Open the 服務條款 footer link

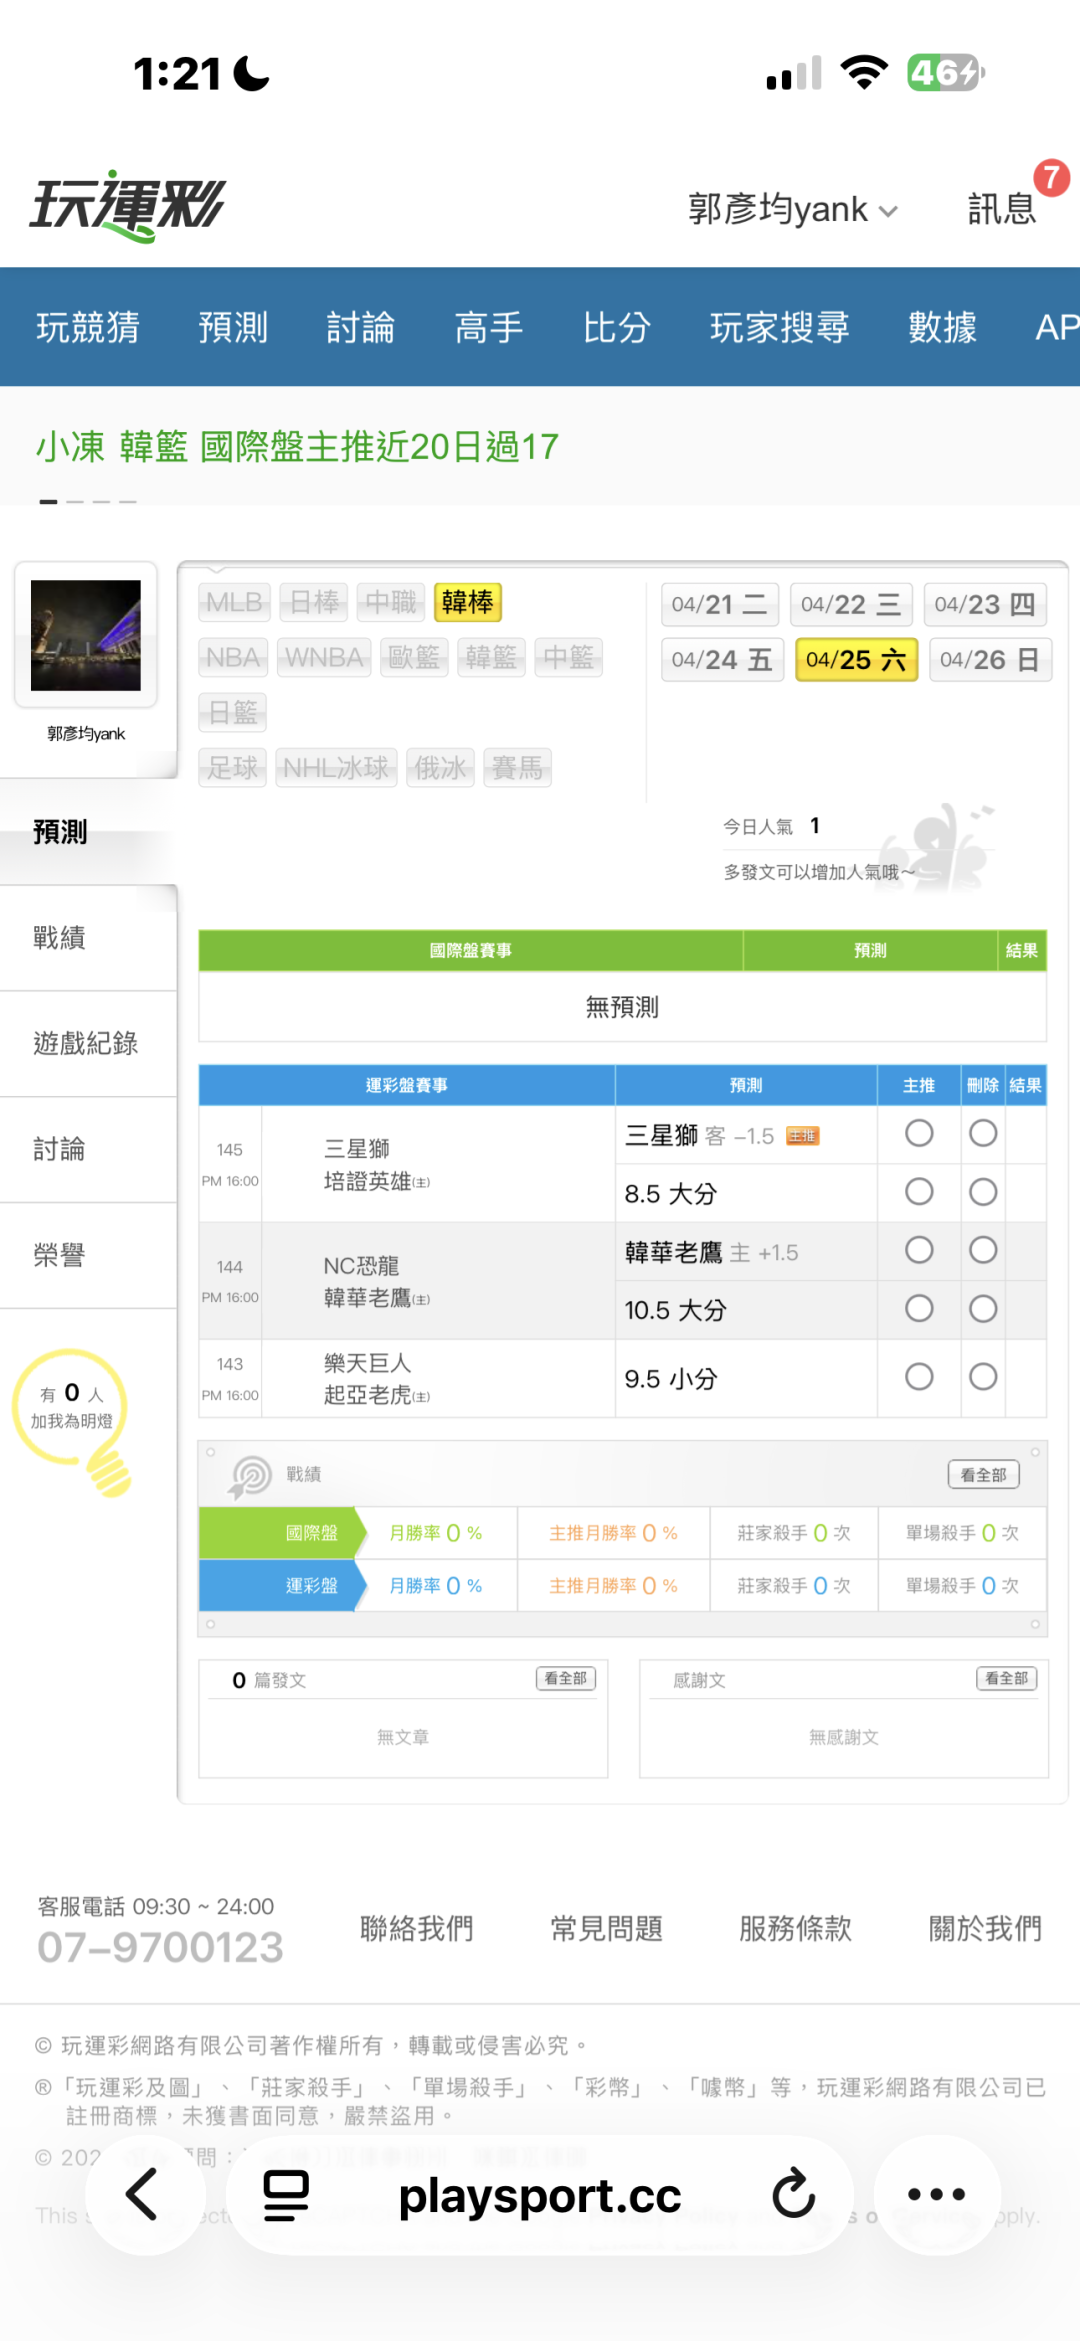click(x=796, y=1928)
